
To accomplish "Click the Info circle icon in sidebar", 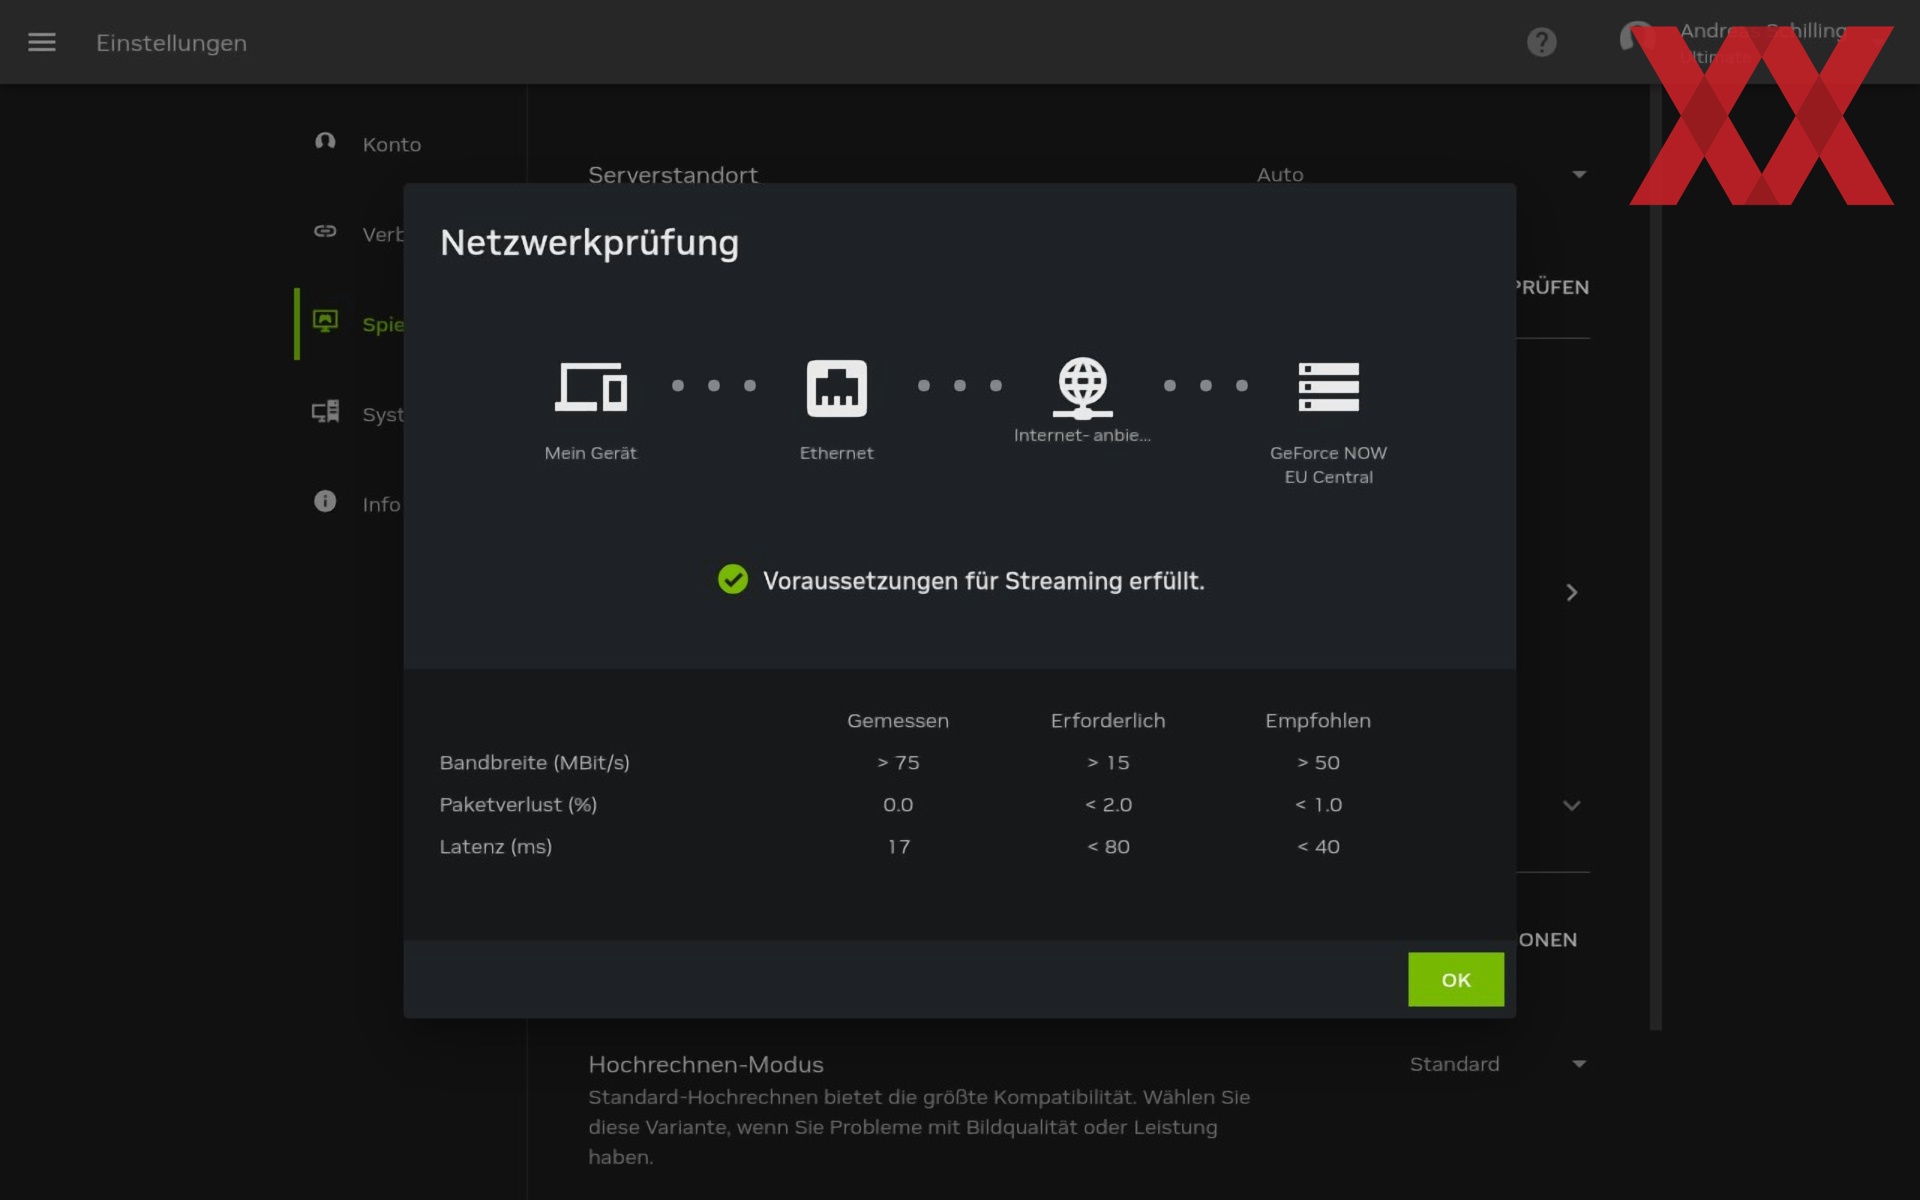I will click(325, 501).
